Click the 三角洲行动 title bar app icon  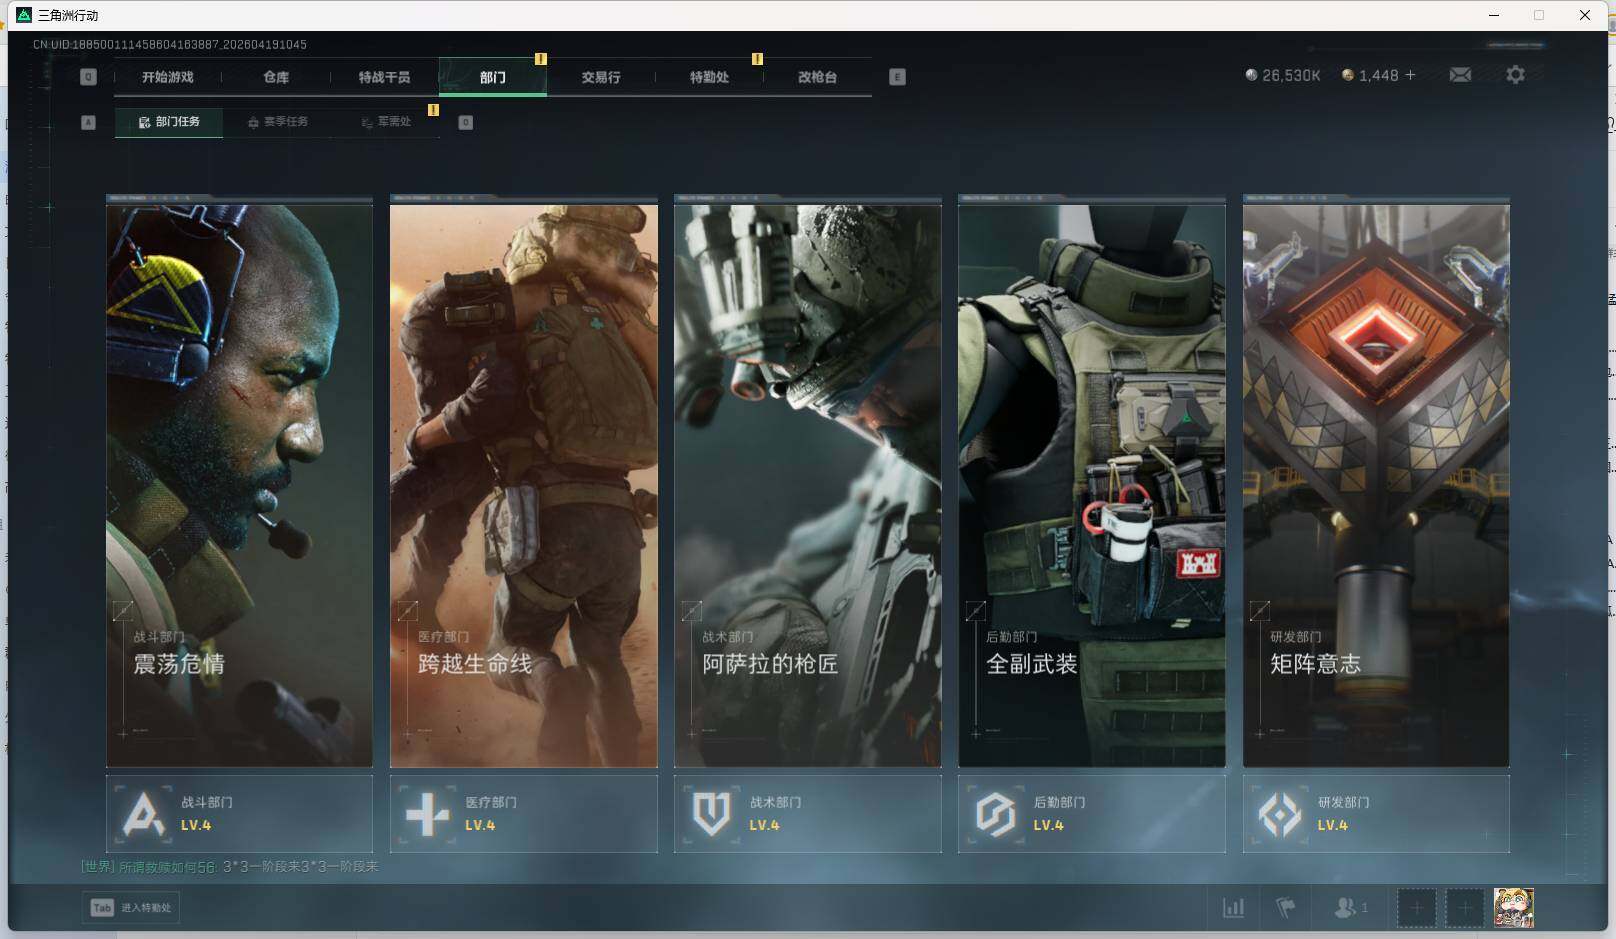coord(24,15)
